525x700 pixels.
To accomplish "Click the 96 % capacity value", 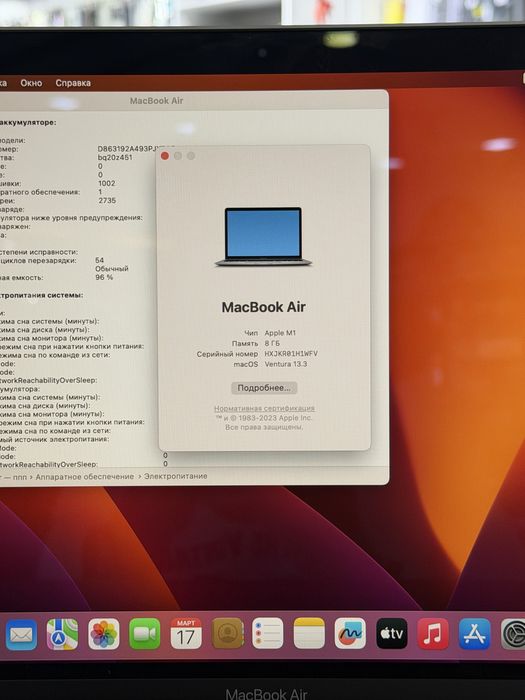I will point(104,277).
